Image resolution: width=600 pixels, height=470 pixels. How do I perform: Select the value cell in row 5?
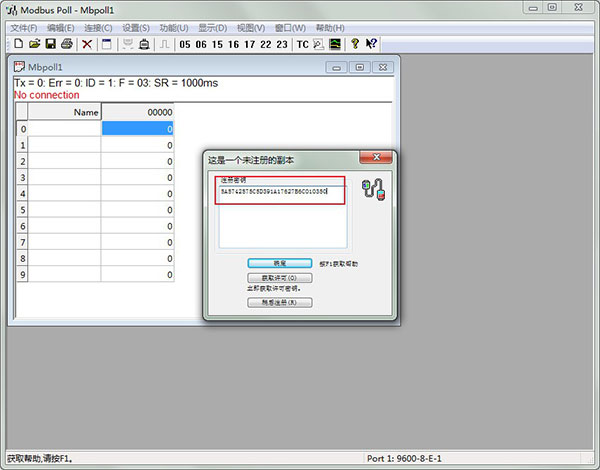138,211
